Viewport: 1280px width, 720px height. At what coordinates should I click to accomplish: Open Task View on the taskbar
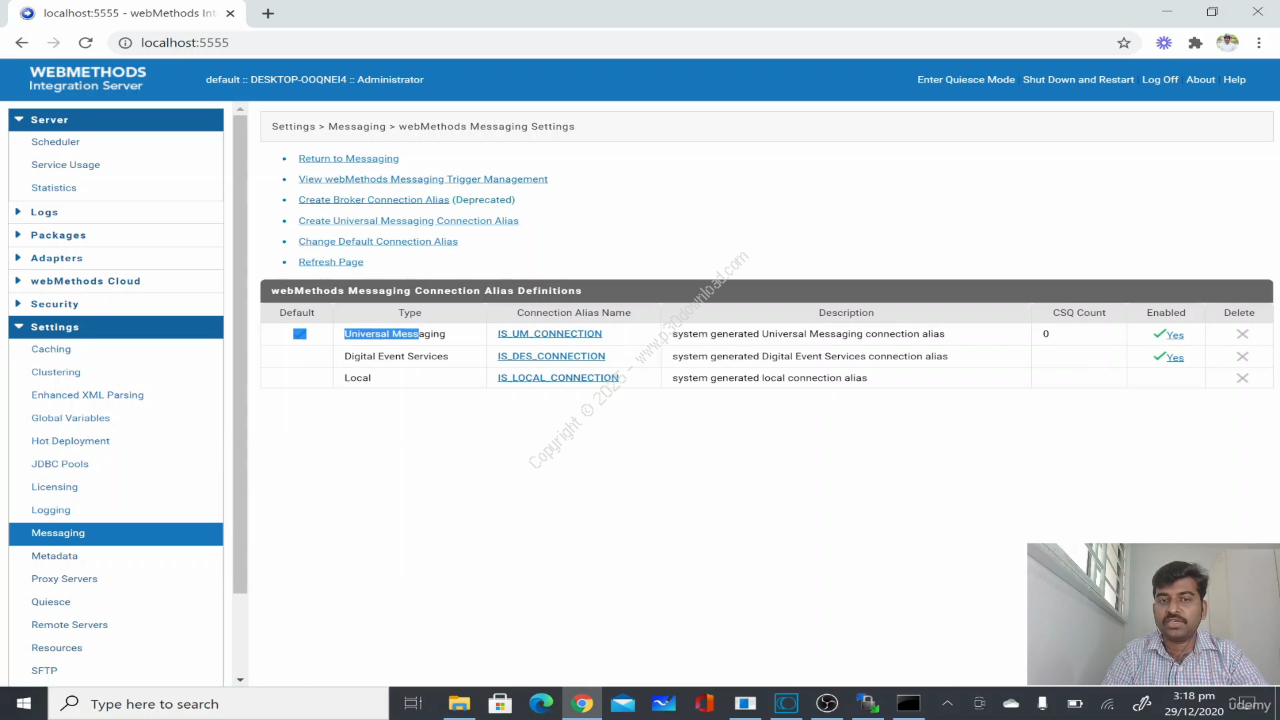(x=413, y=704)
